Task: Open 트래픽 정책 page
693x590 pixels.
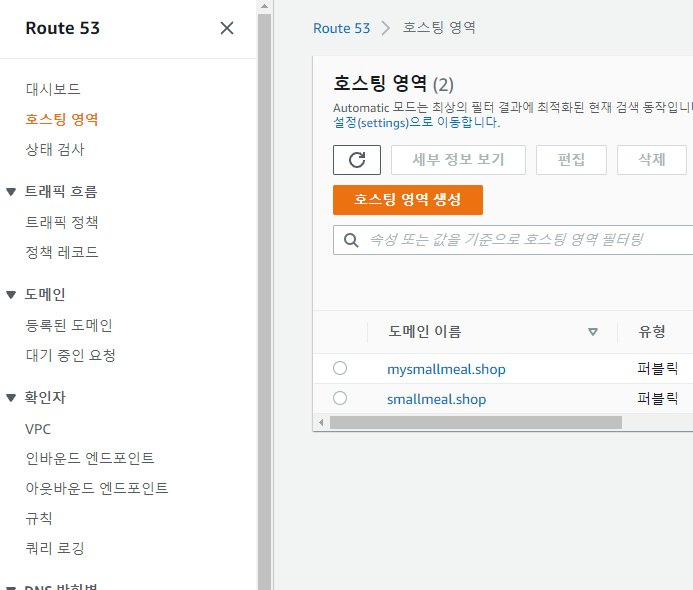Action: 62,222
